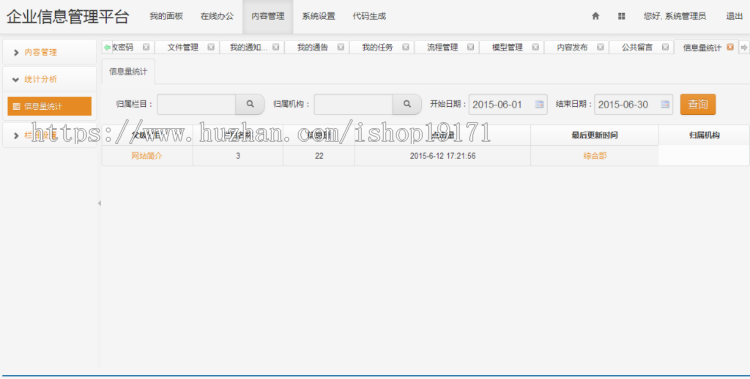Close the active 信息量统计 tab
Viewport: 750px width, 379px height.
tap(730, 47)
